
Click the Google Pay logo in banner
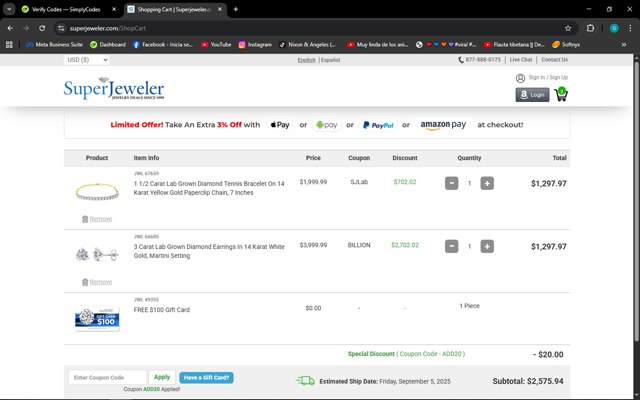[327, 125]
